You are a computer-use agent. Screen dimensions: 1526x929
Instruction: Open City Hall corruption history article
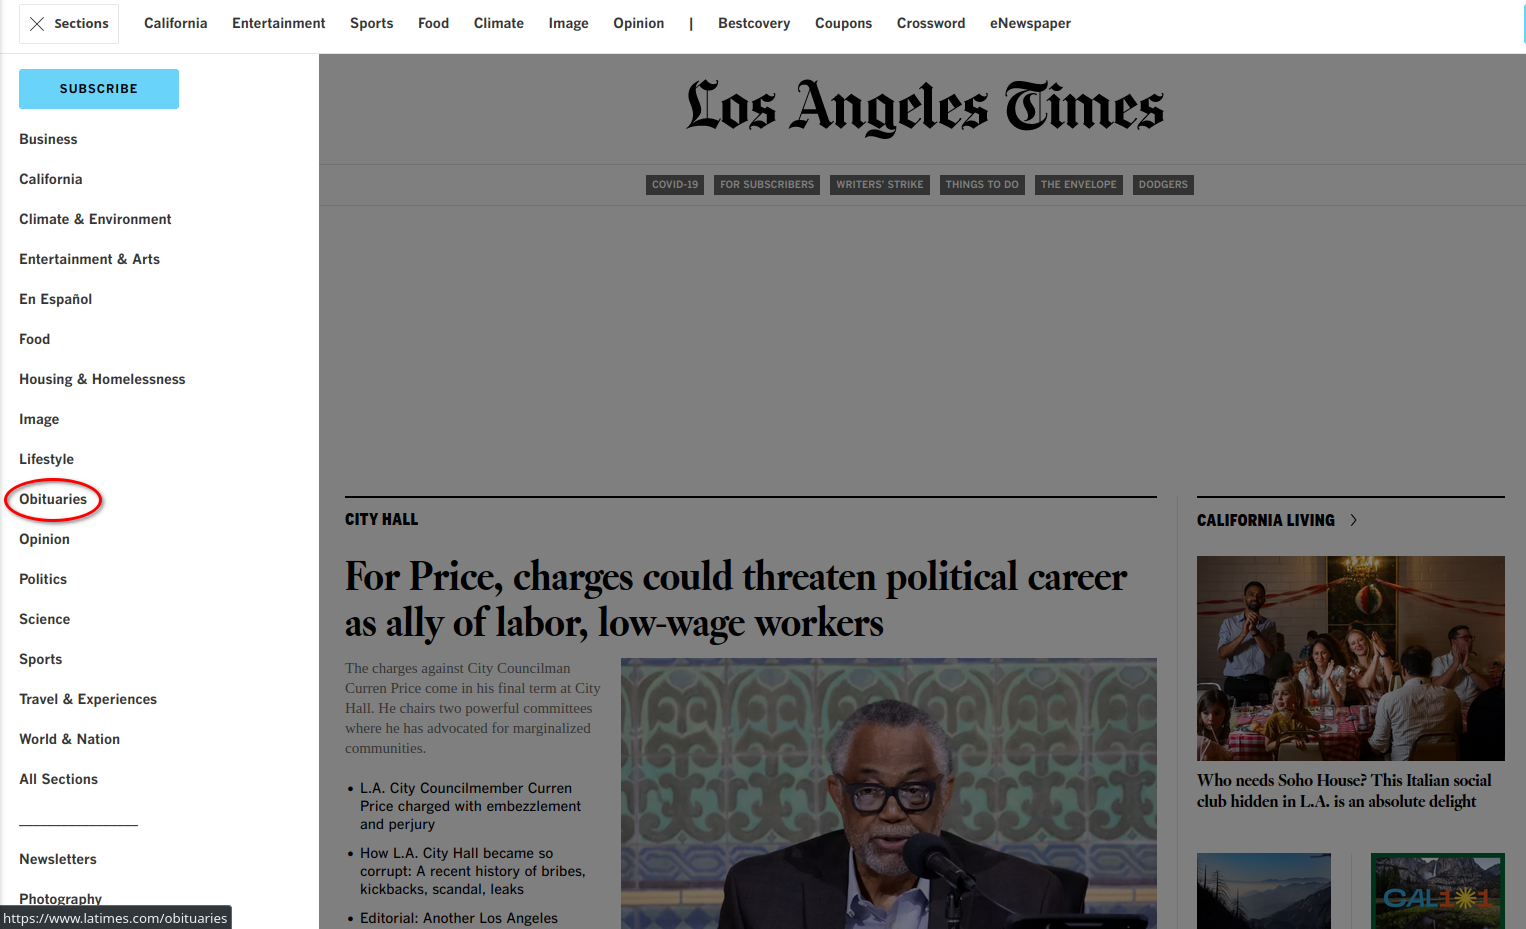pos(473,871)
